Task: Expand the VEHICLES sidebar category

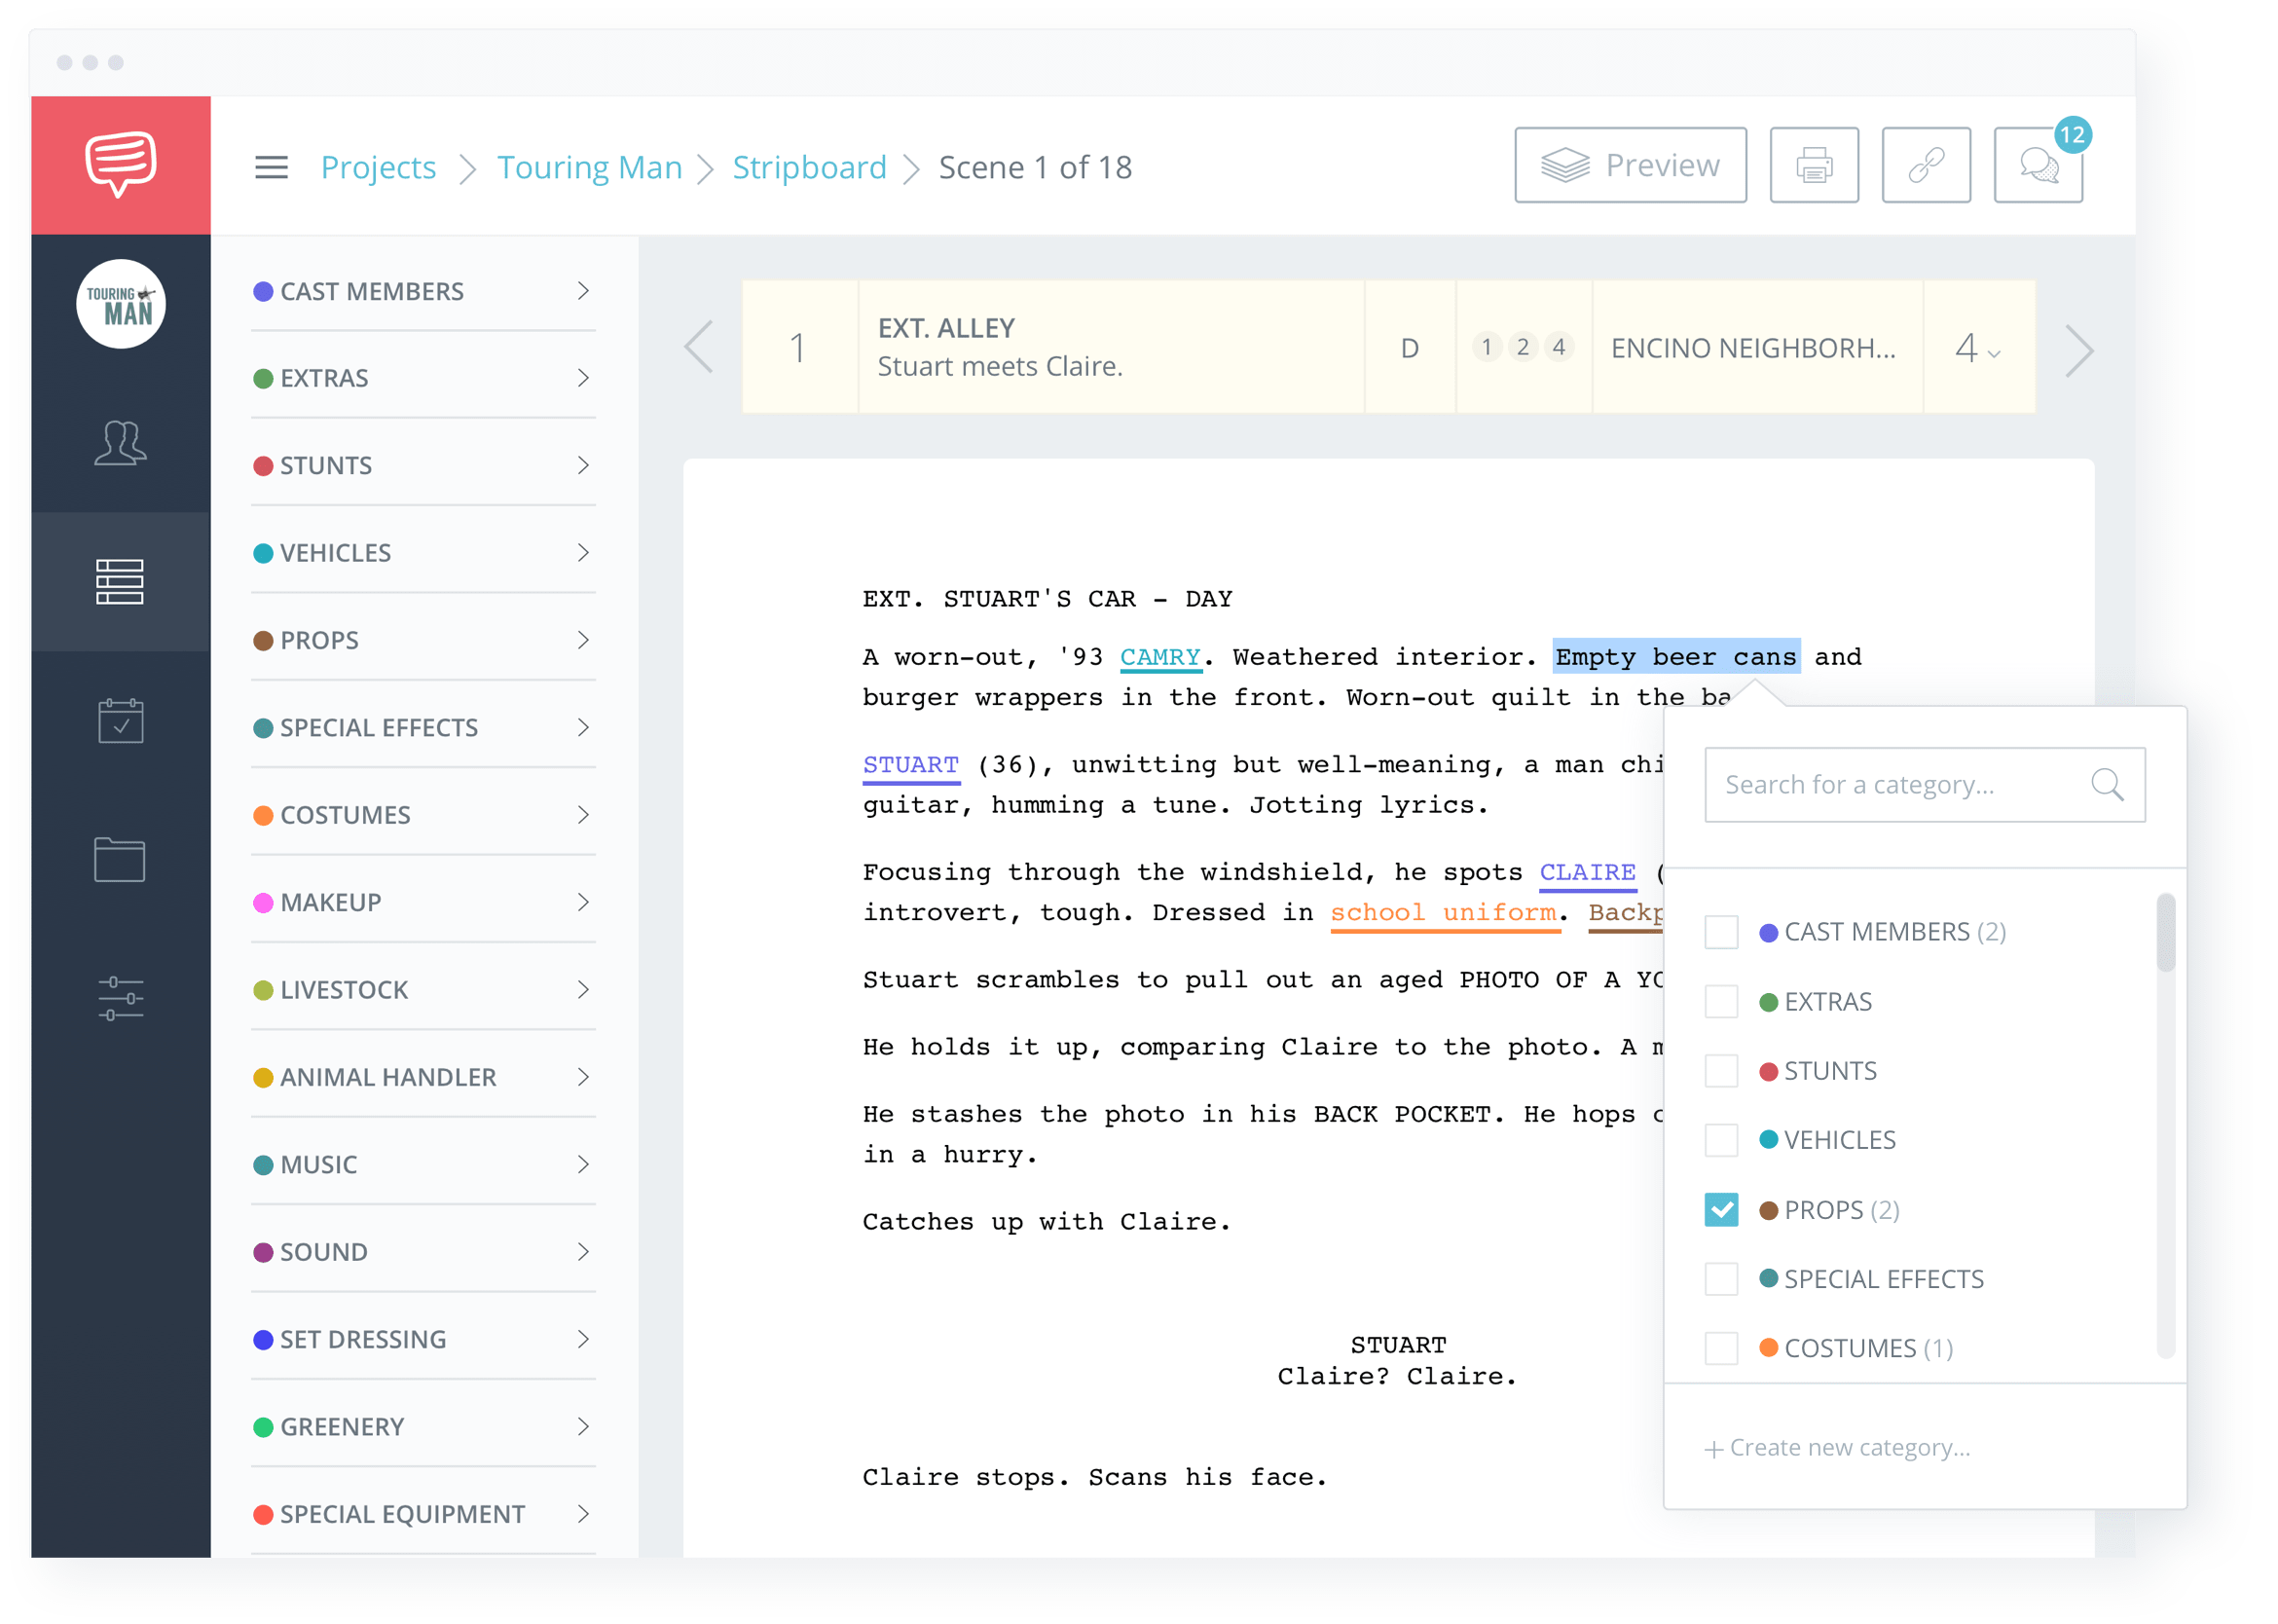Action: 589,550
